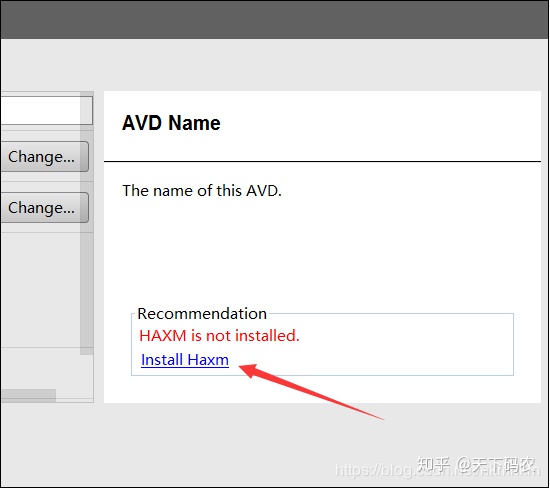Viewport: 550px width, 489px height.
Task: Click the upper Change... button
Action: (x=44, y=157)
